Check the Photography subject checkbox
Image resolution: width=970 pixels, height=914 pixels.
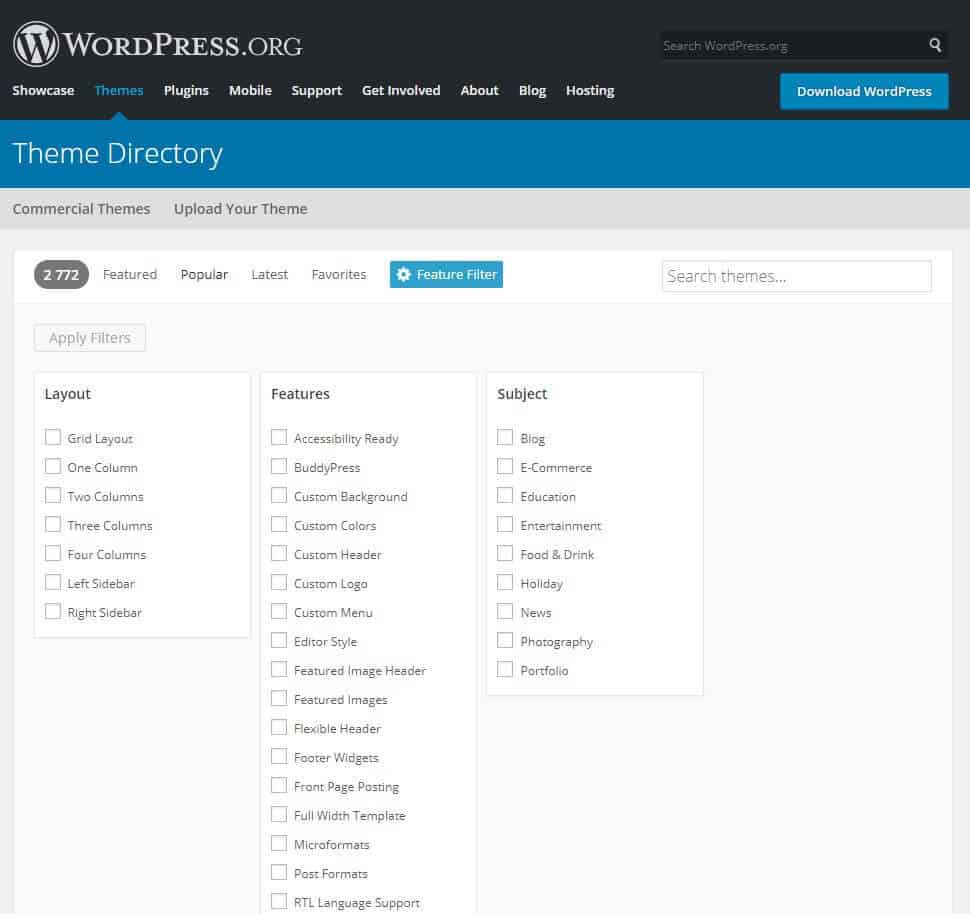[505, 640]
